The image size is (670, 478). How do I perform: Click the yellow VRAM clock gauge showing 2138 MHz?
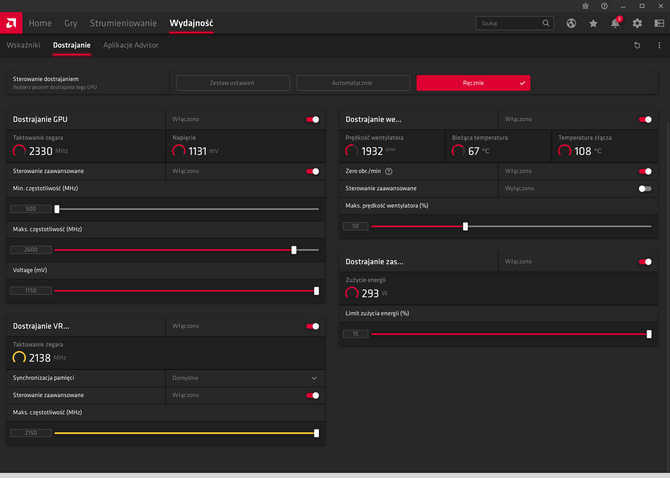(19, 358)
